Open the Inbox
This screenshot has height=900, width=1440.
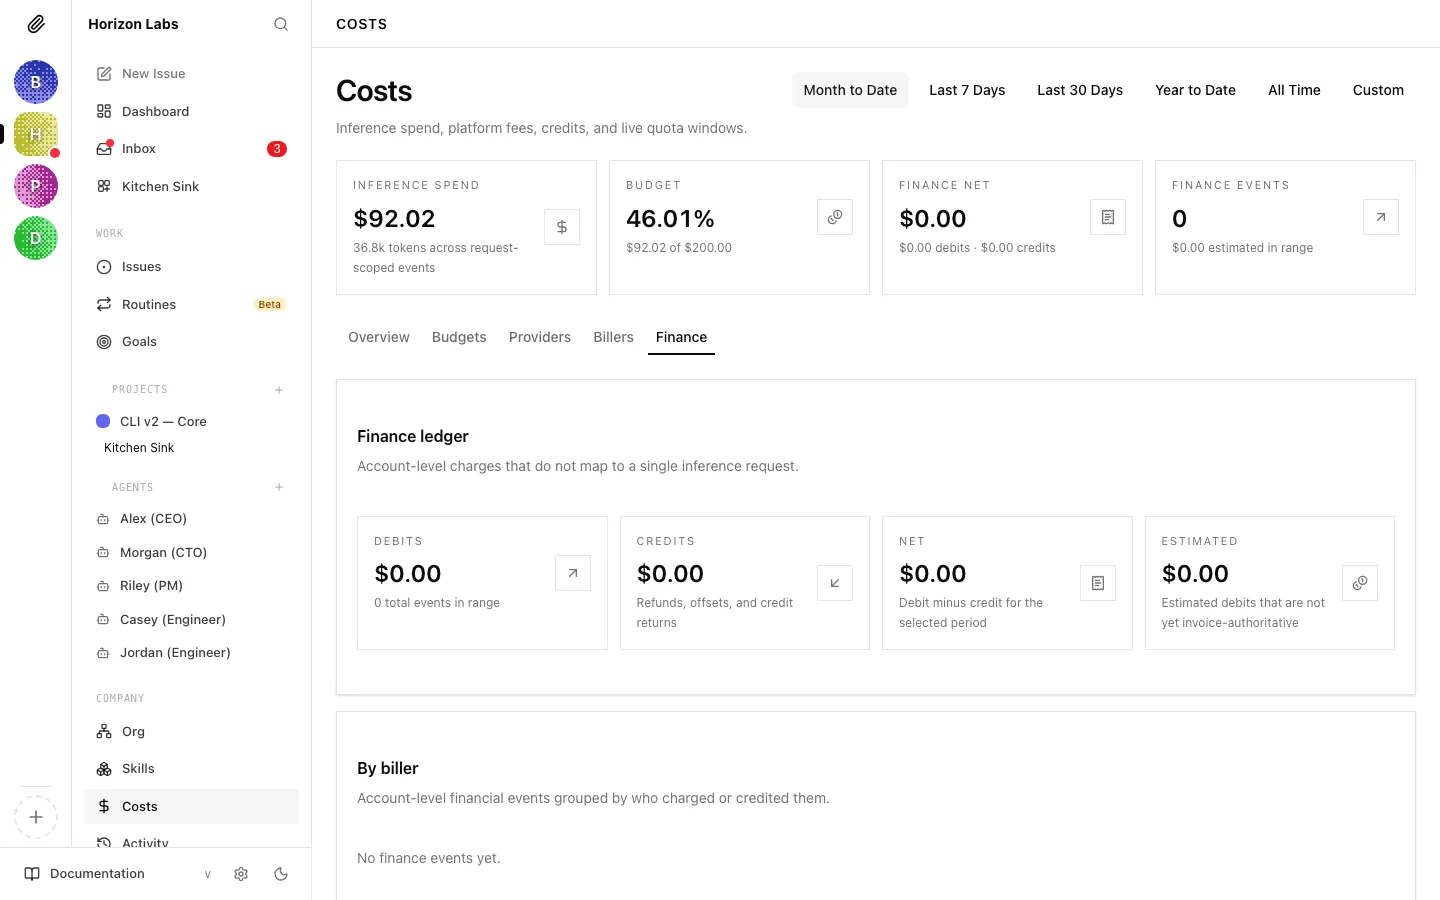click(x=191, y=149)
